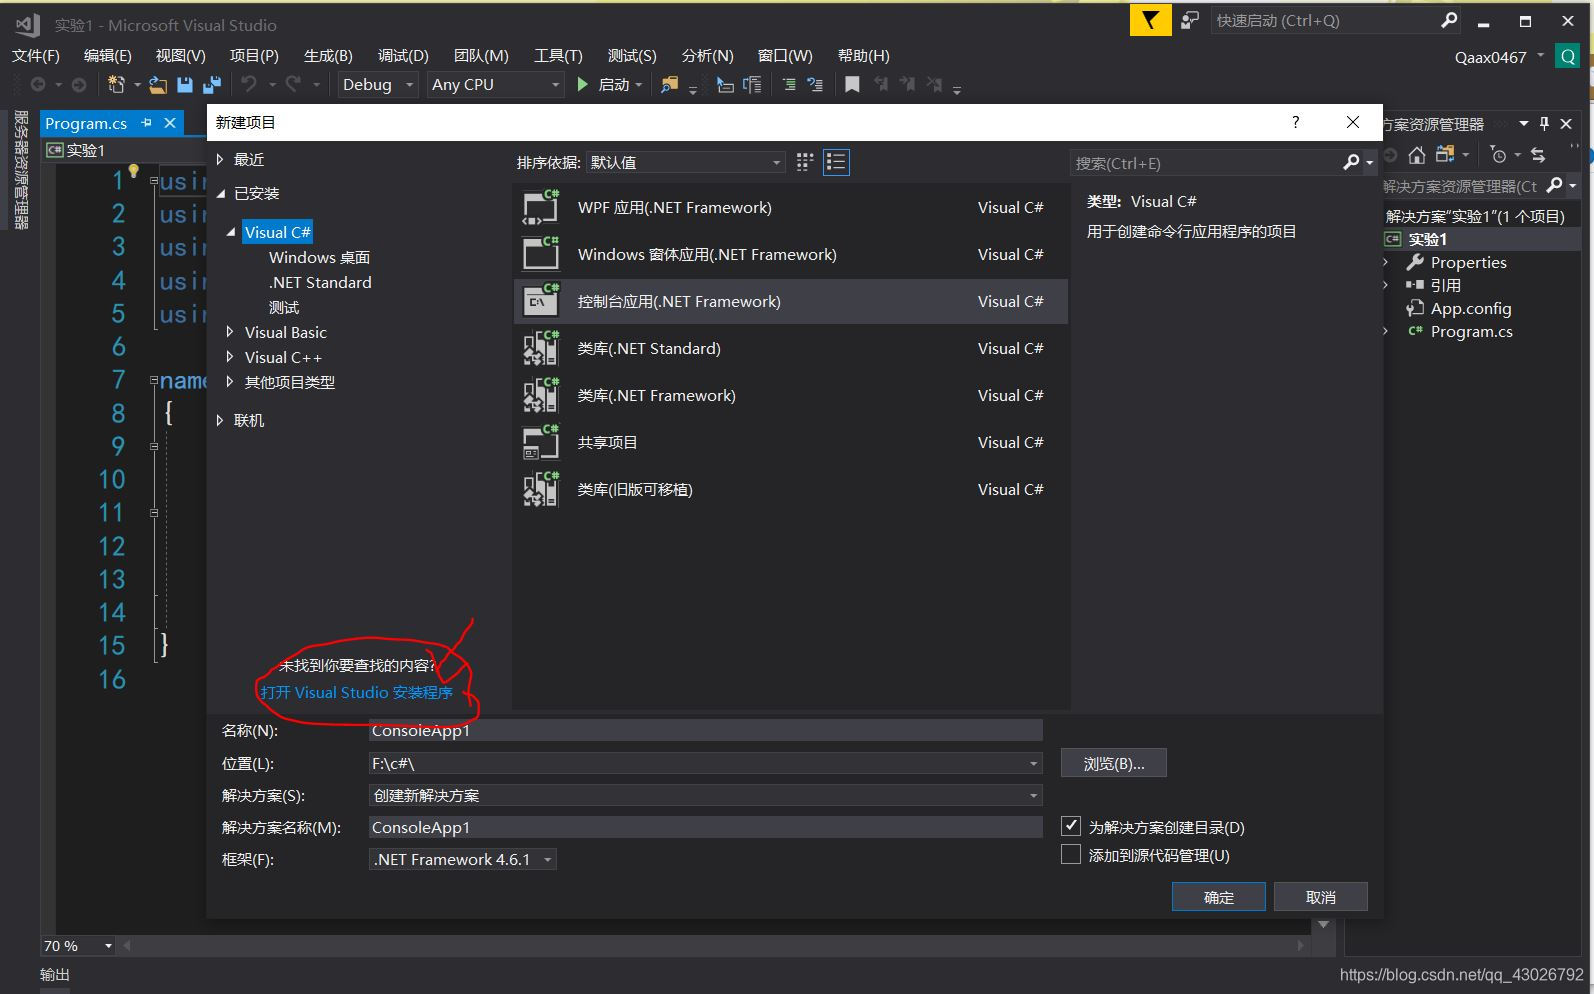
Task: Click the Windows Forms template icon
Action: 541,254
